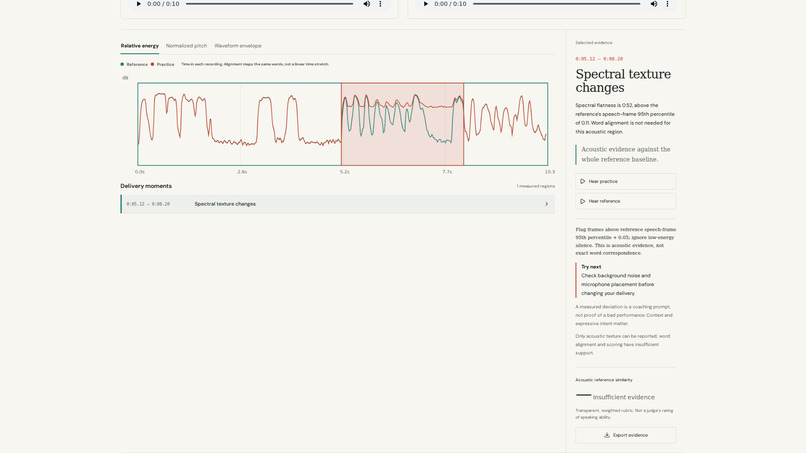
Task: Seek within the right audio progress bar
Action: [x=557, y=4]
